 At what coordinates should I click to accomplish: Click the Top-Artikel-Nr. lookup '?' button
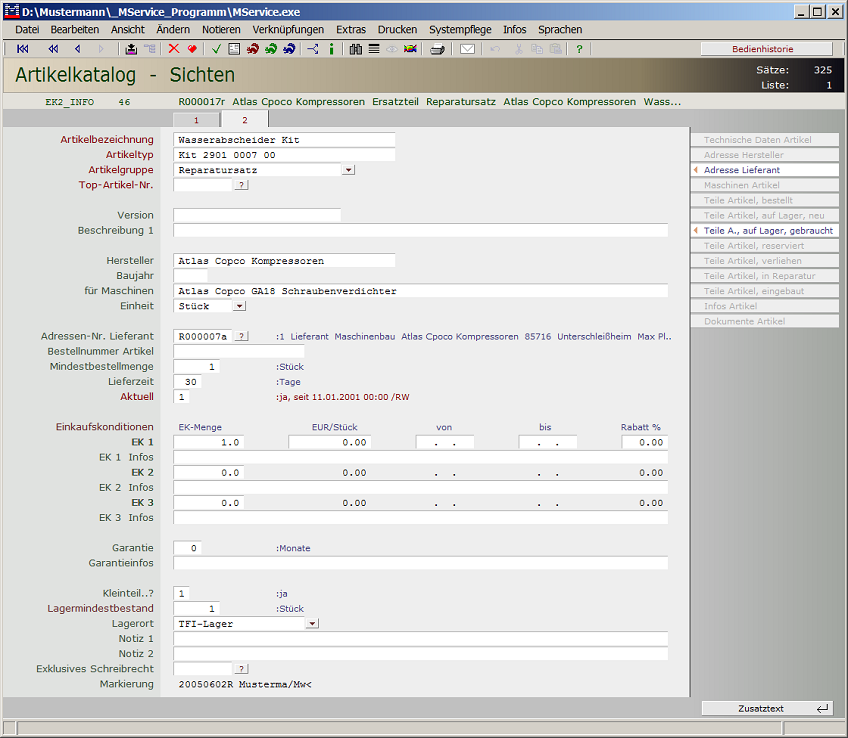(241, 185)
